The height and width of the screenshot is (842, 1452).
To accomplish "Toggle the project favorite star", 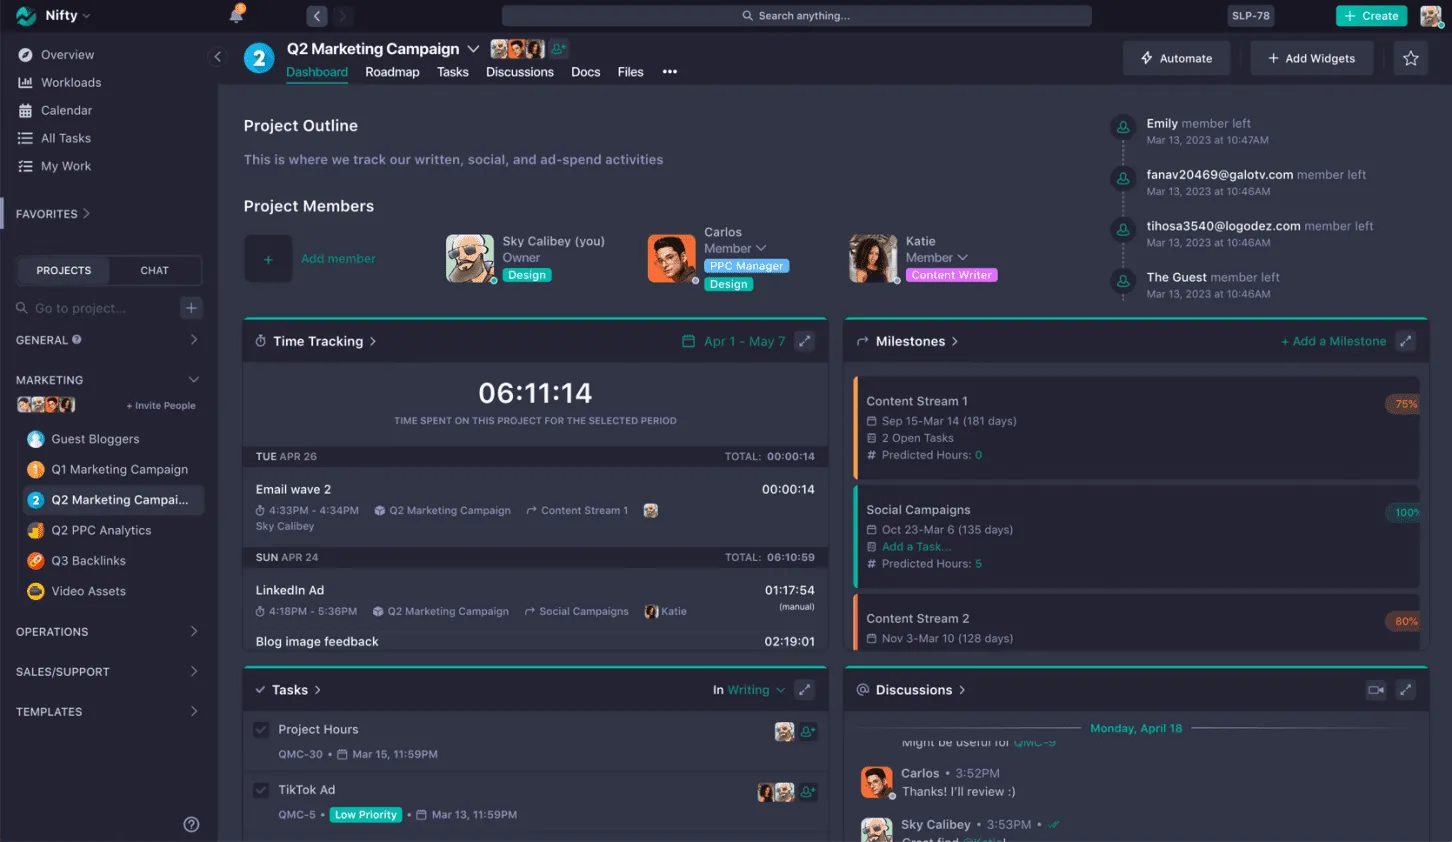I will coord(1411,58).
